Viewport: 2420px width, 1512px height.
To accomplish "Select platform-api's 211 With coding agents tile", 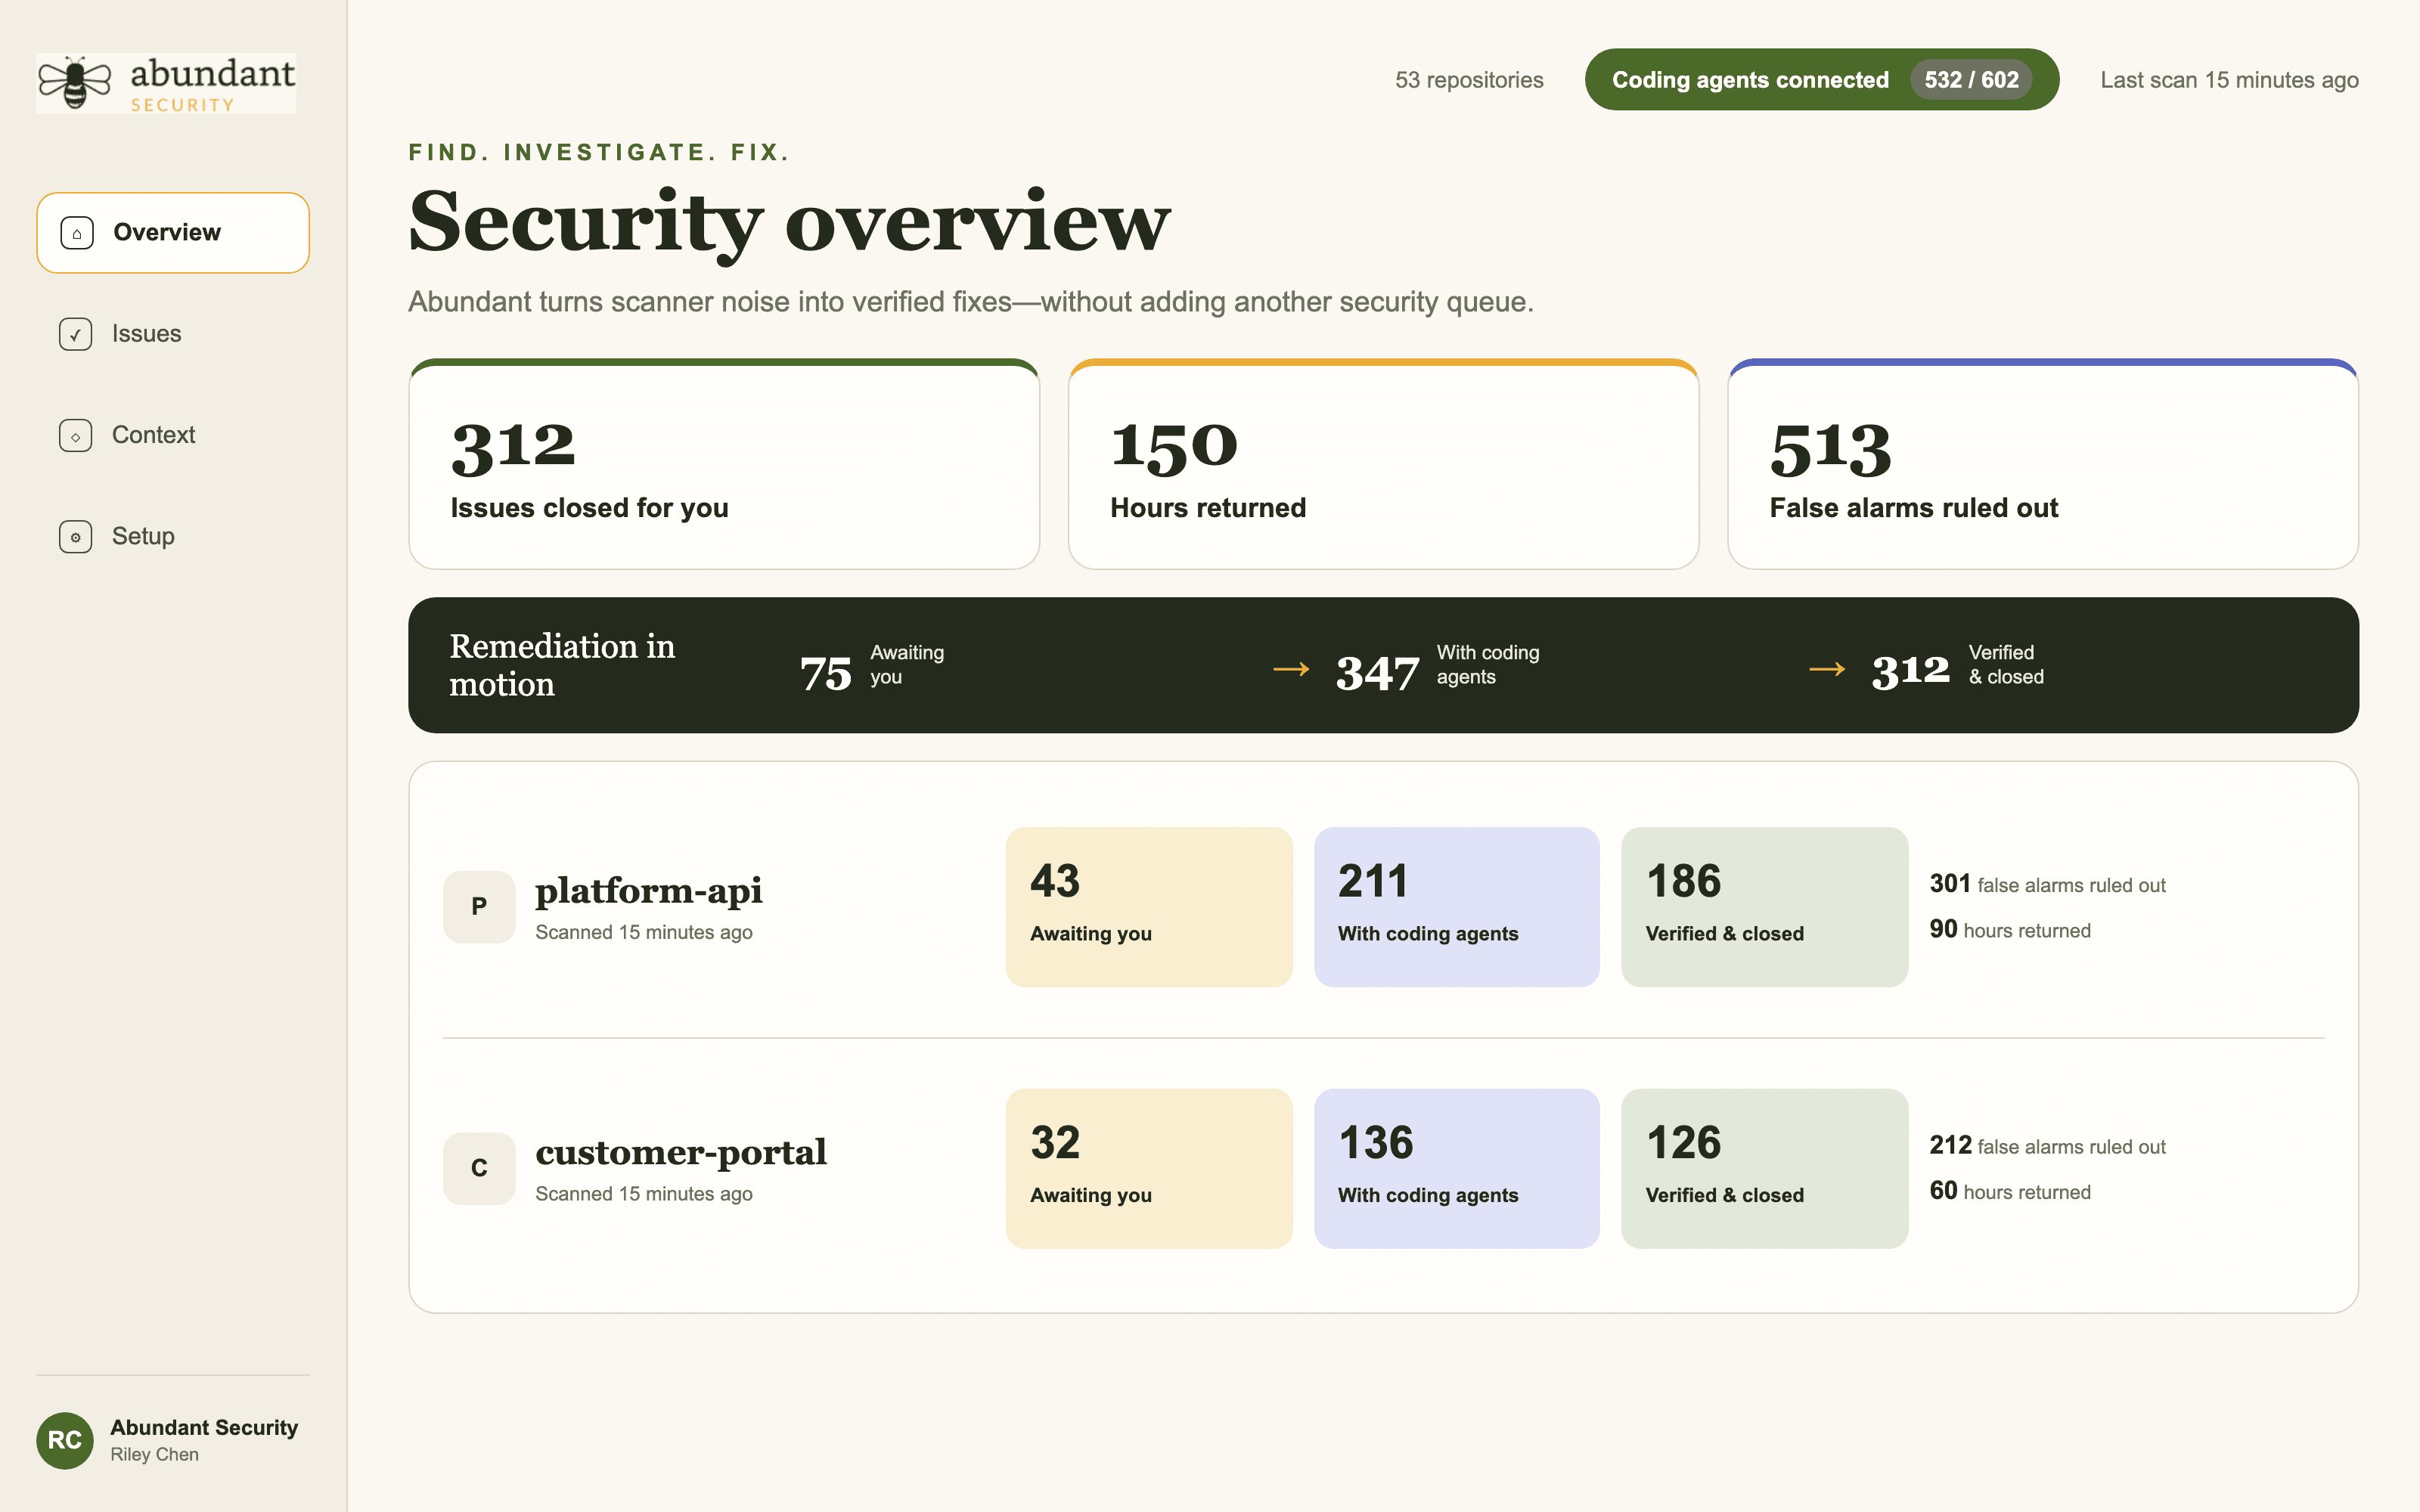I will [1456, 906].
